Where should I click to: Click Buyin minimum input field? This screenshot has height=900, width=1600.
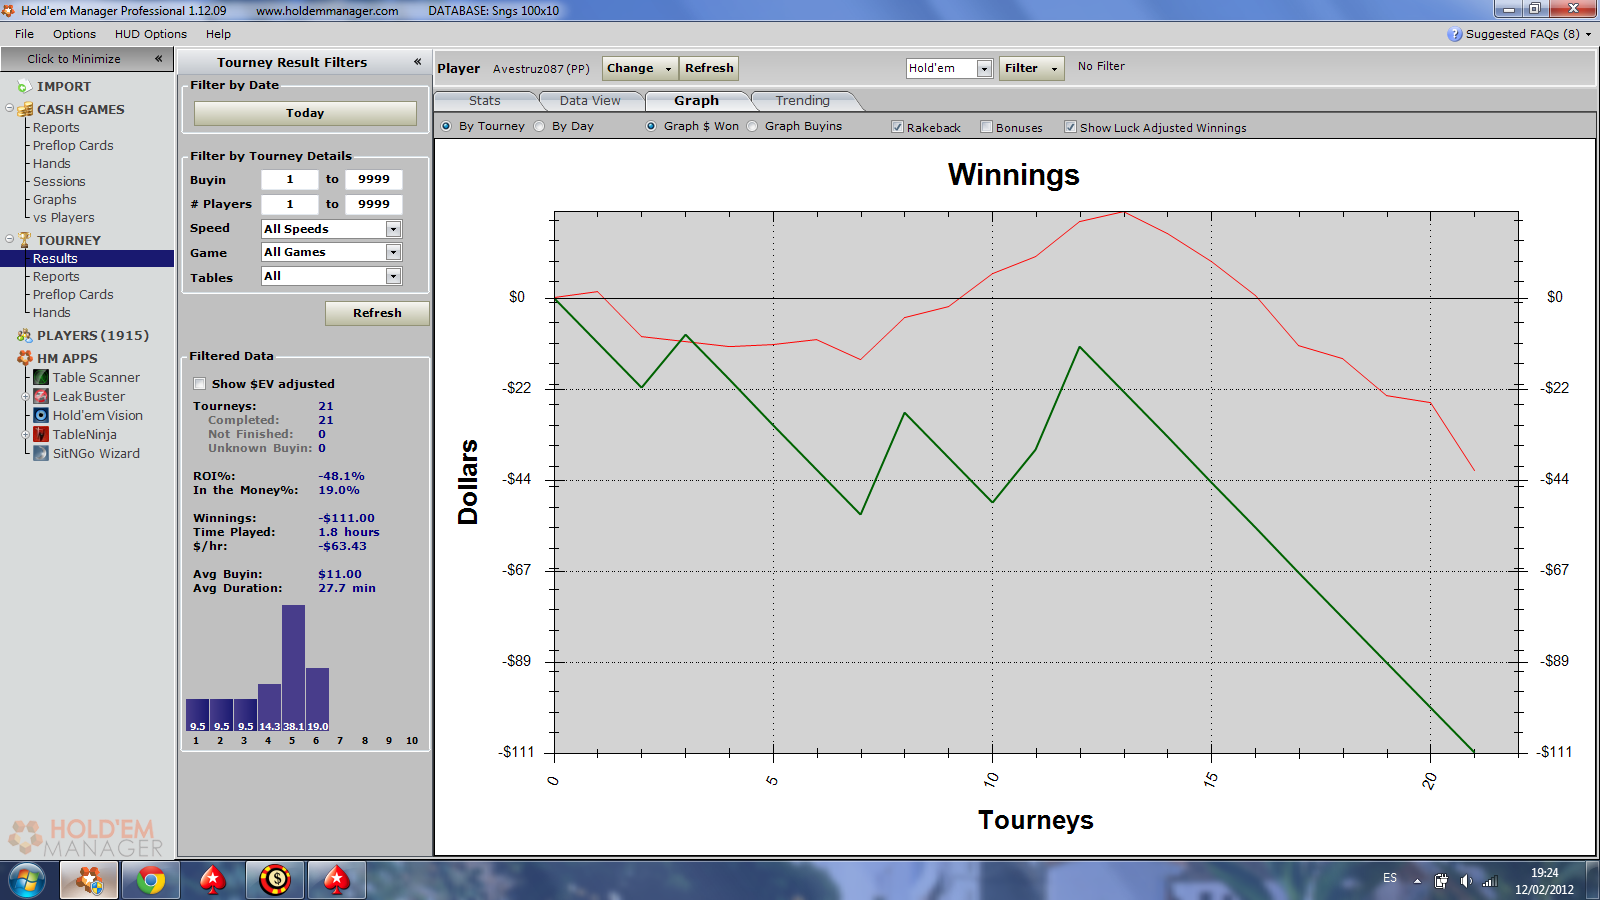pos(290,180)
